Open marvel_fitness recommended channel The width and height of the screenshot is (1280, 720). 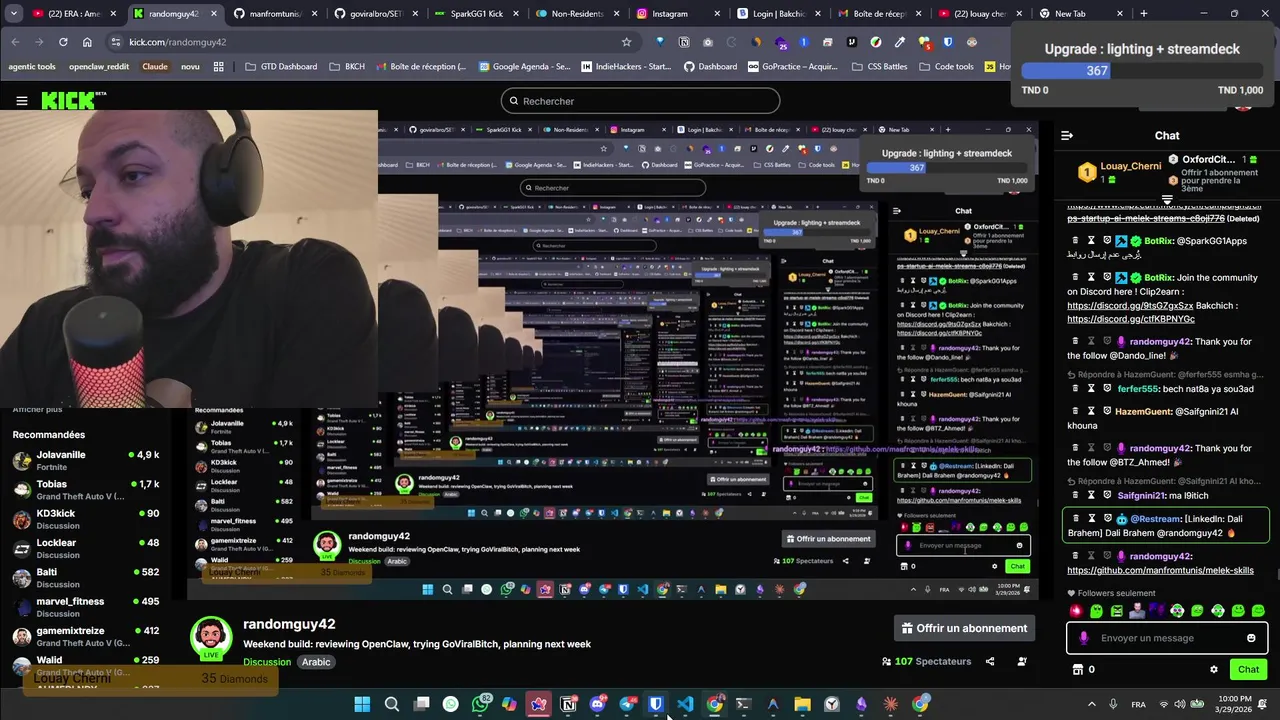tap(85, 607)
